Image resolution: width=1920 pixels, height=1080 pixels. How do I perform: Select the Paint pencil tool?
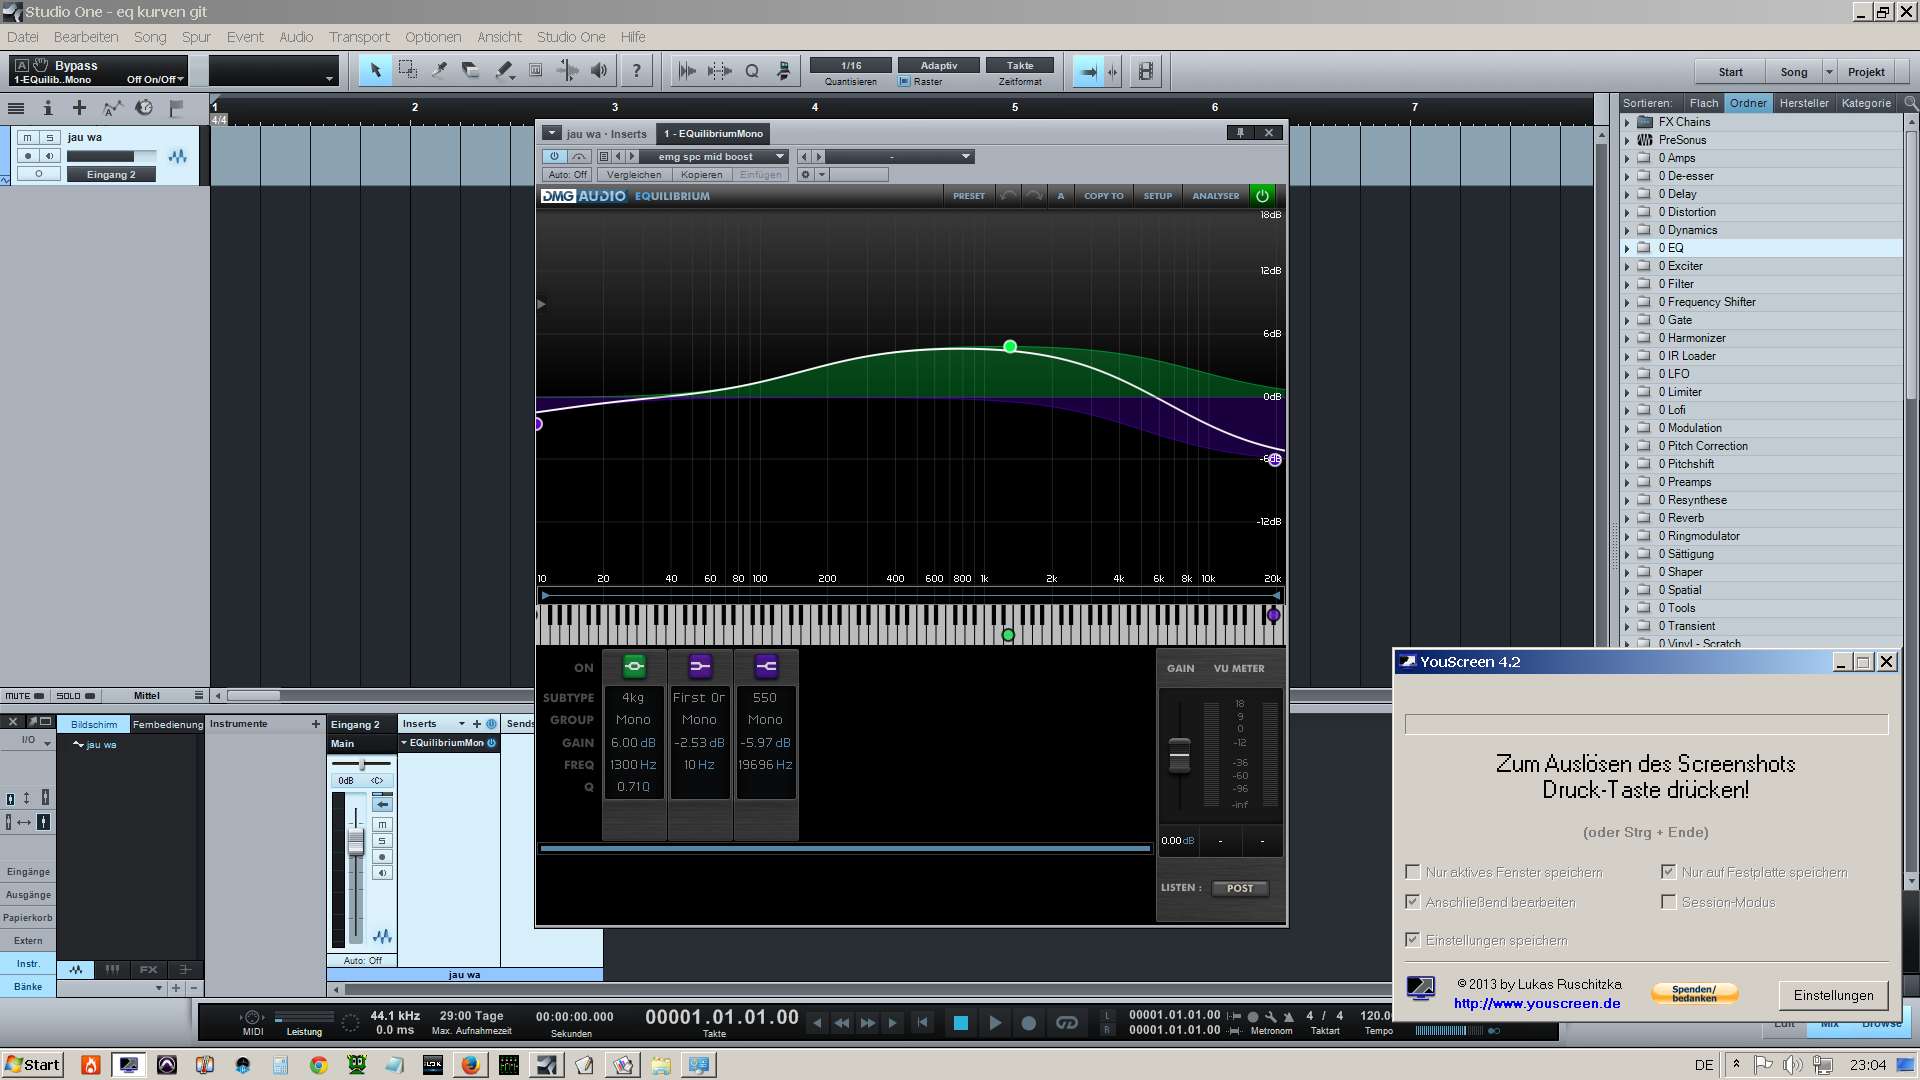pyautogui.click(x=503, y=71)
